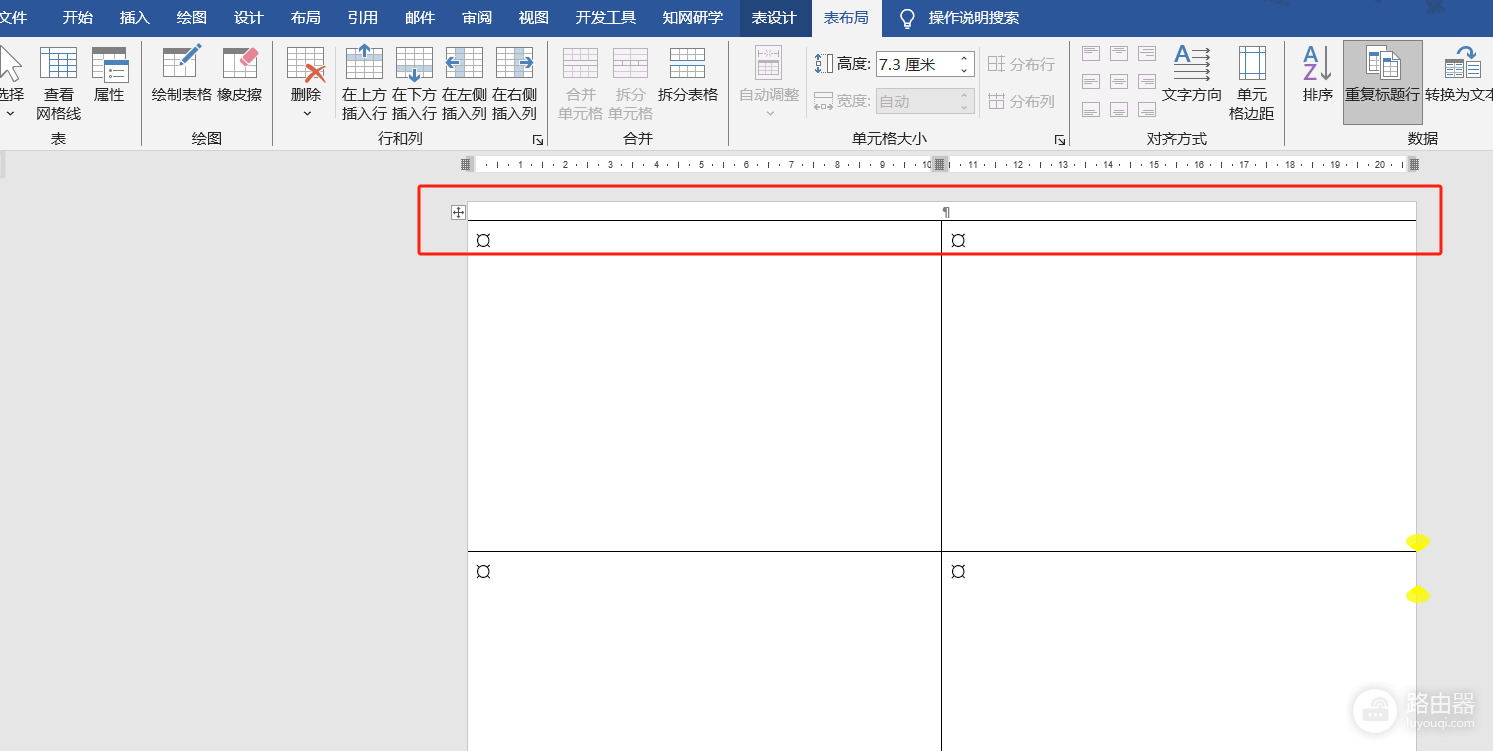Viewport: 1493px width, 751px height.
Task: Open the 开始 (Home) tab
Action: point(78,18)
